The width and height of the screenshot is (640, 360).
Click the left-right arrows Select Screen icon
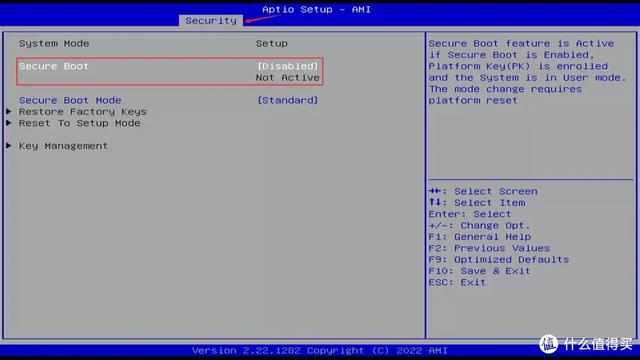pos(435,191)
